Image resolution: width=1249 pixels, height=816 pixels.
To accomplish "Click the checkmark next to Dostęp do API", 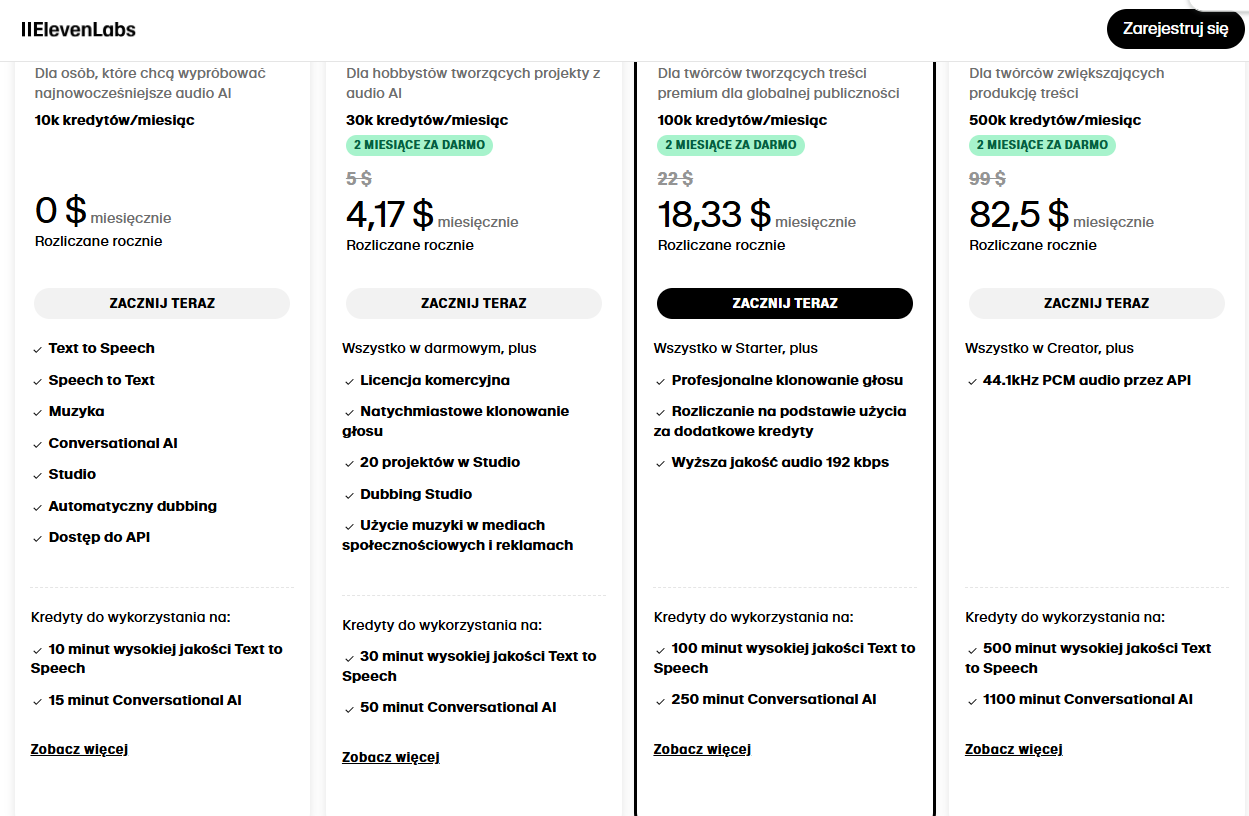I will click(x=38, y=539).
